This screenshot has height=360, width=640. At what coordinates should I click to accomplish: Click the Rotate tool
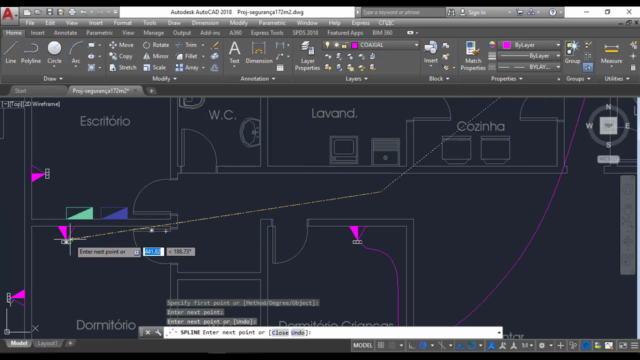pos(156,45)
